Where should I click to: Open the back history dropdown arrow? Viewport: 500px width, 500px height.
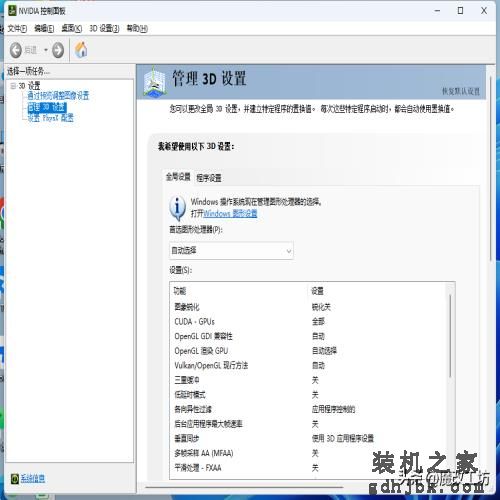[x=46, y=50]
